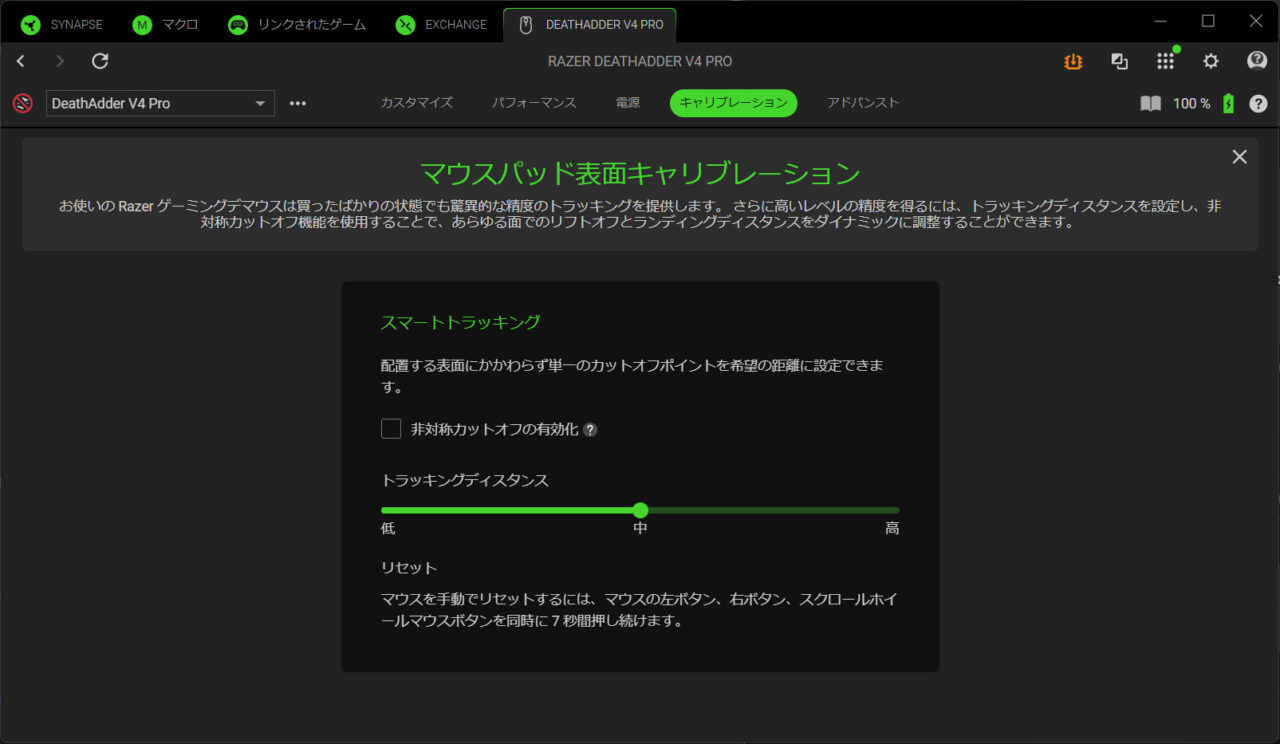The width and height of the screenshot is (1280, 744).
Task: Expand the DeathAdder V4 Pro profile dropdown
Action: coord(160,103)
